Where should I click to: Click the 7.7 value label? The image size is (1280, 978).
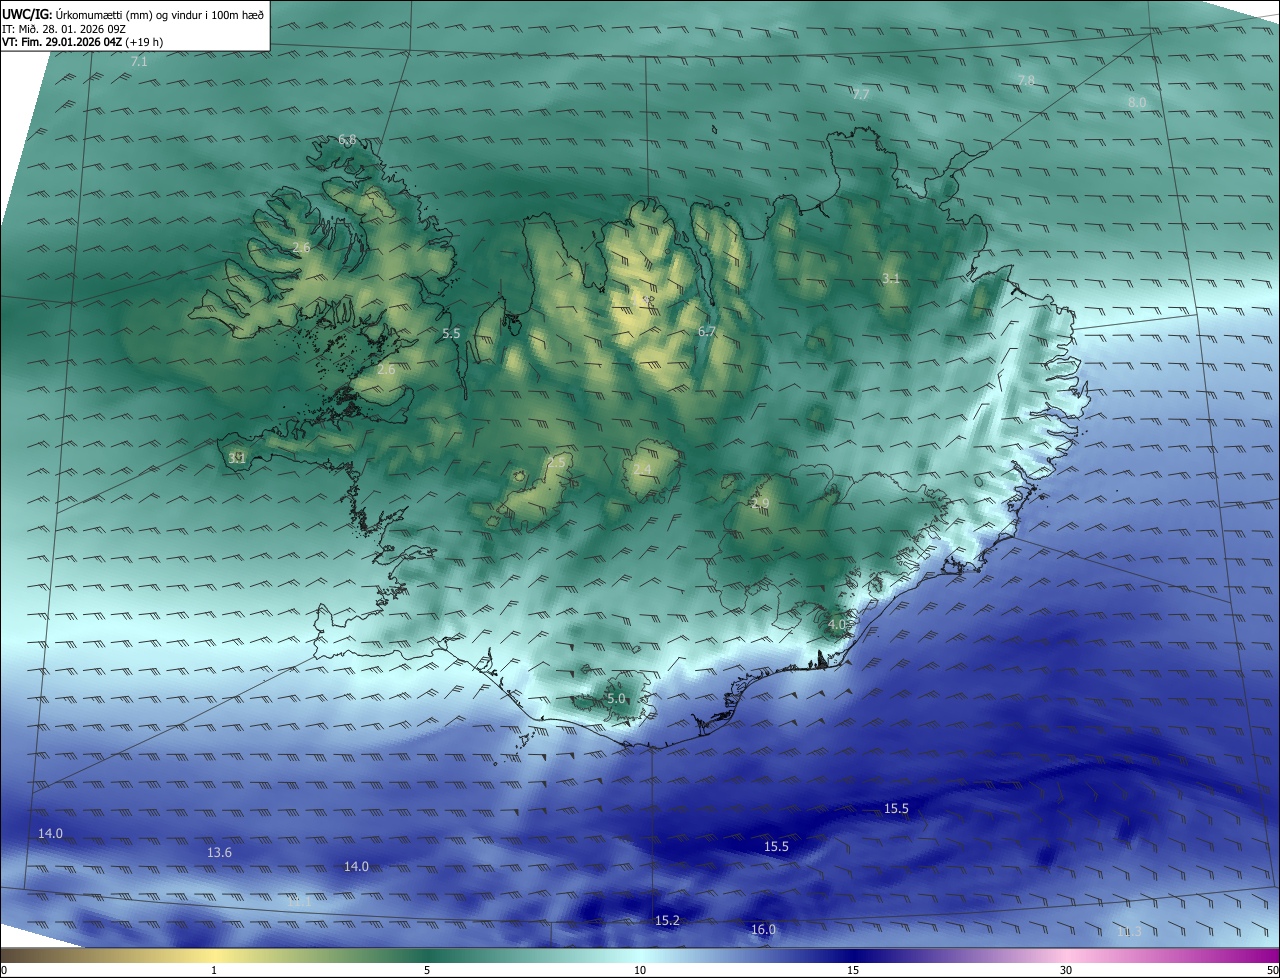coord(860,95)
